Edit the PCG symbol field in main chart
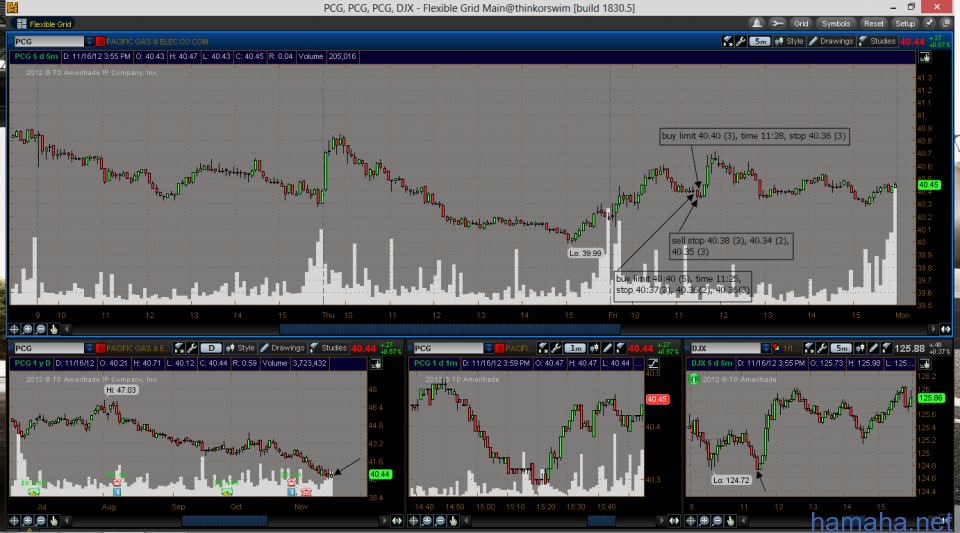Screen dimensions: 960x533 (48, 42)
